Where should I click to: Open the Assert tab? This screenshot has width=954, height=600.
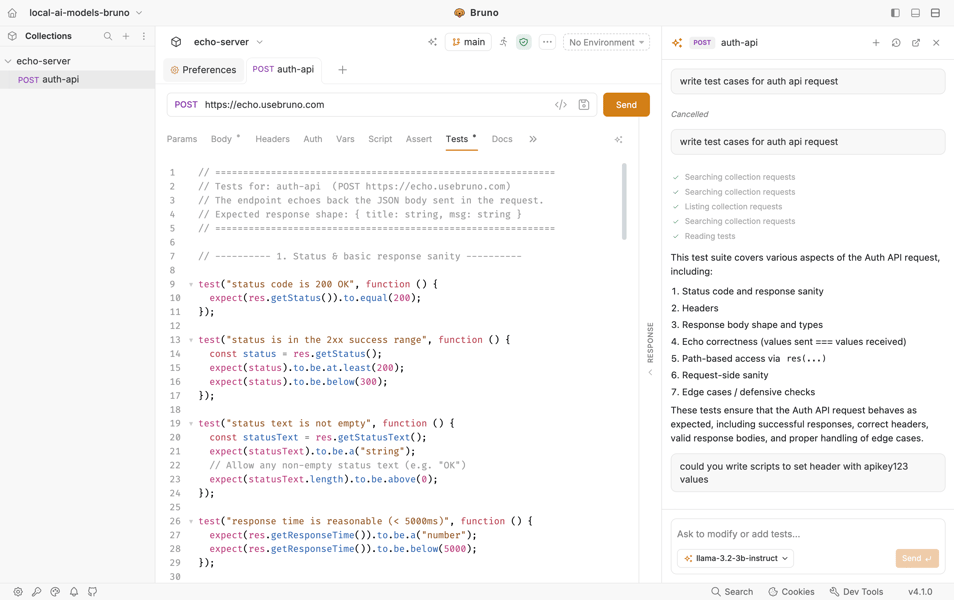tap(419, 139)
